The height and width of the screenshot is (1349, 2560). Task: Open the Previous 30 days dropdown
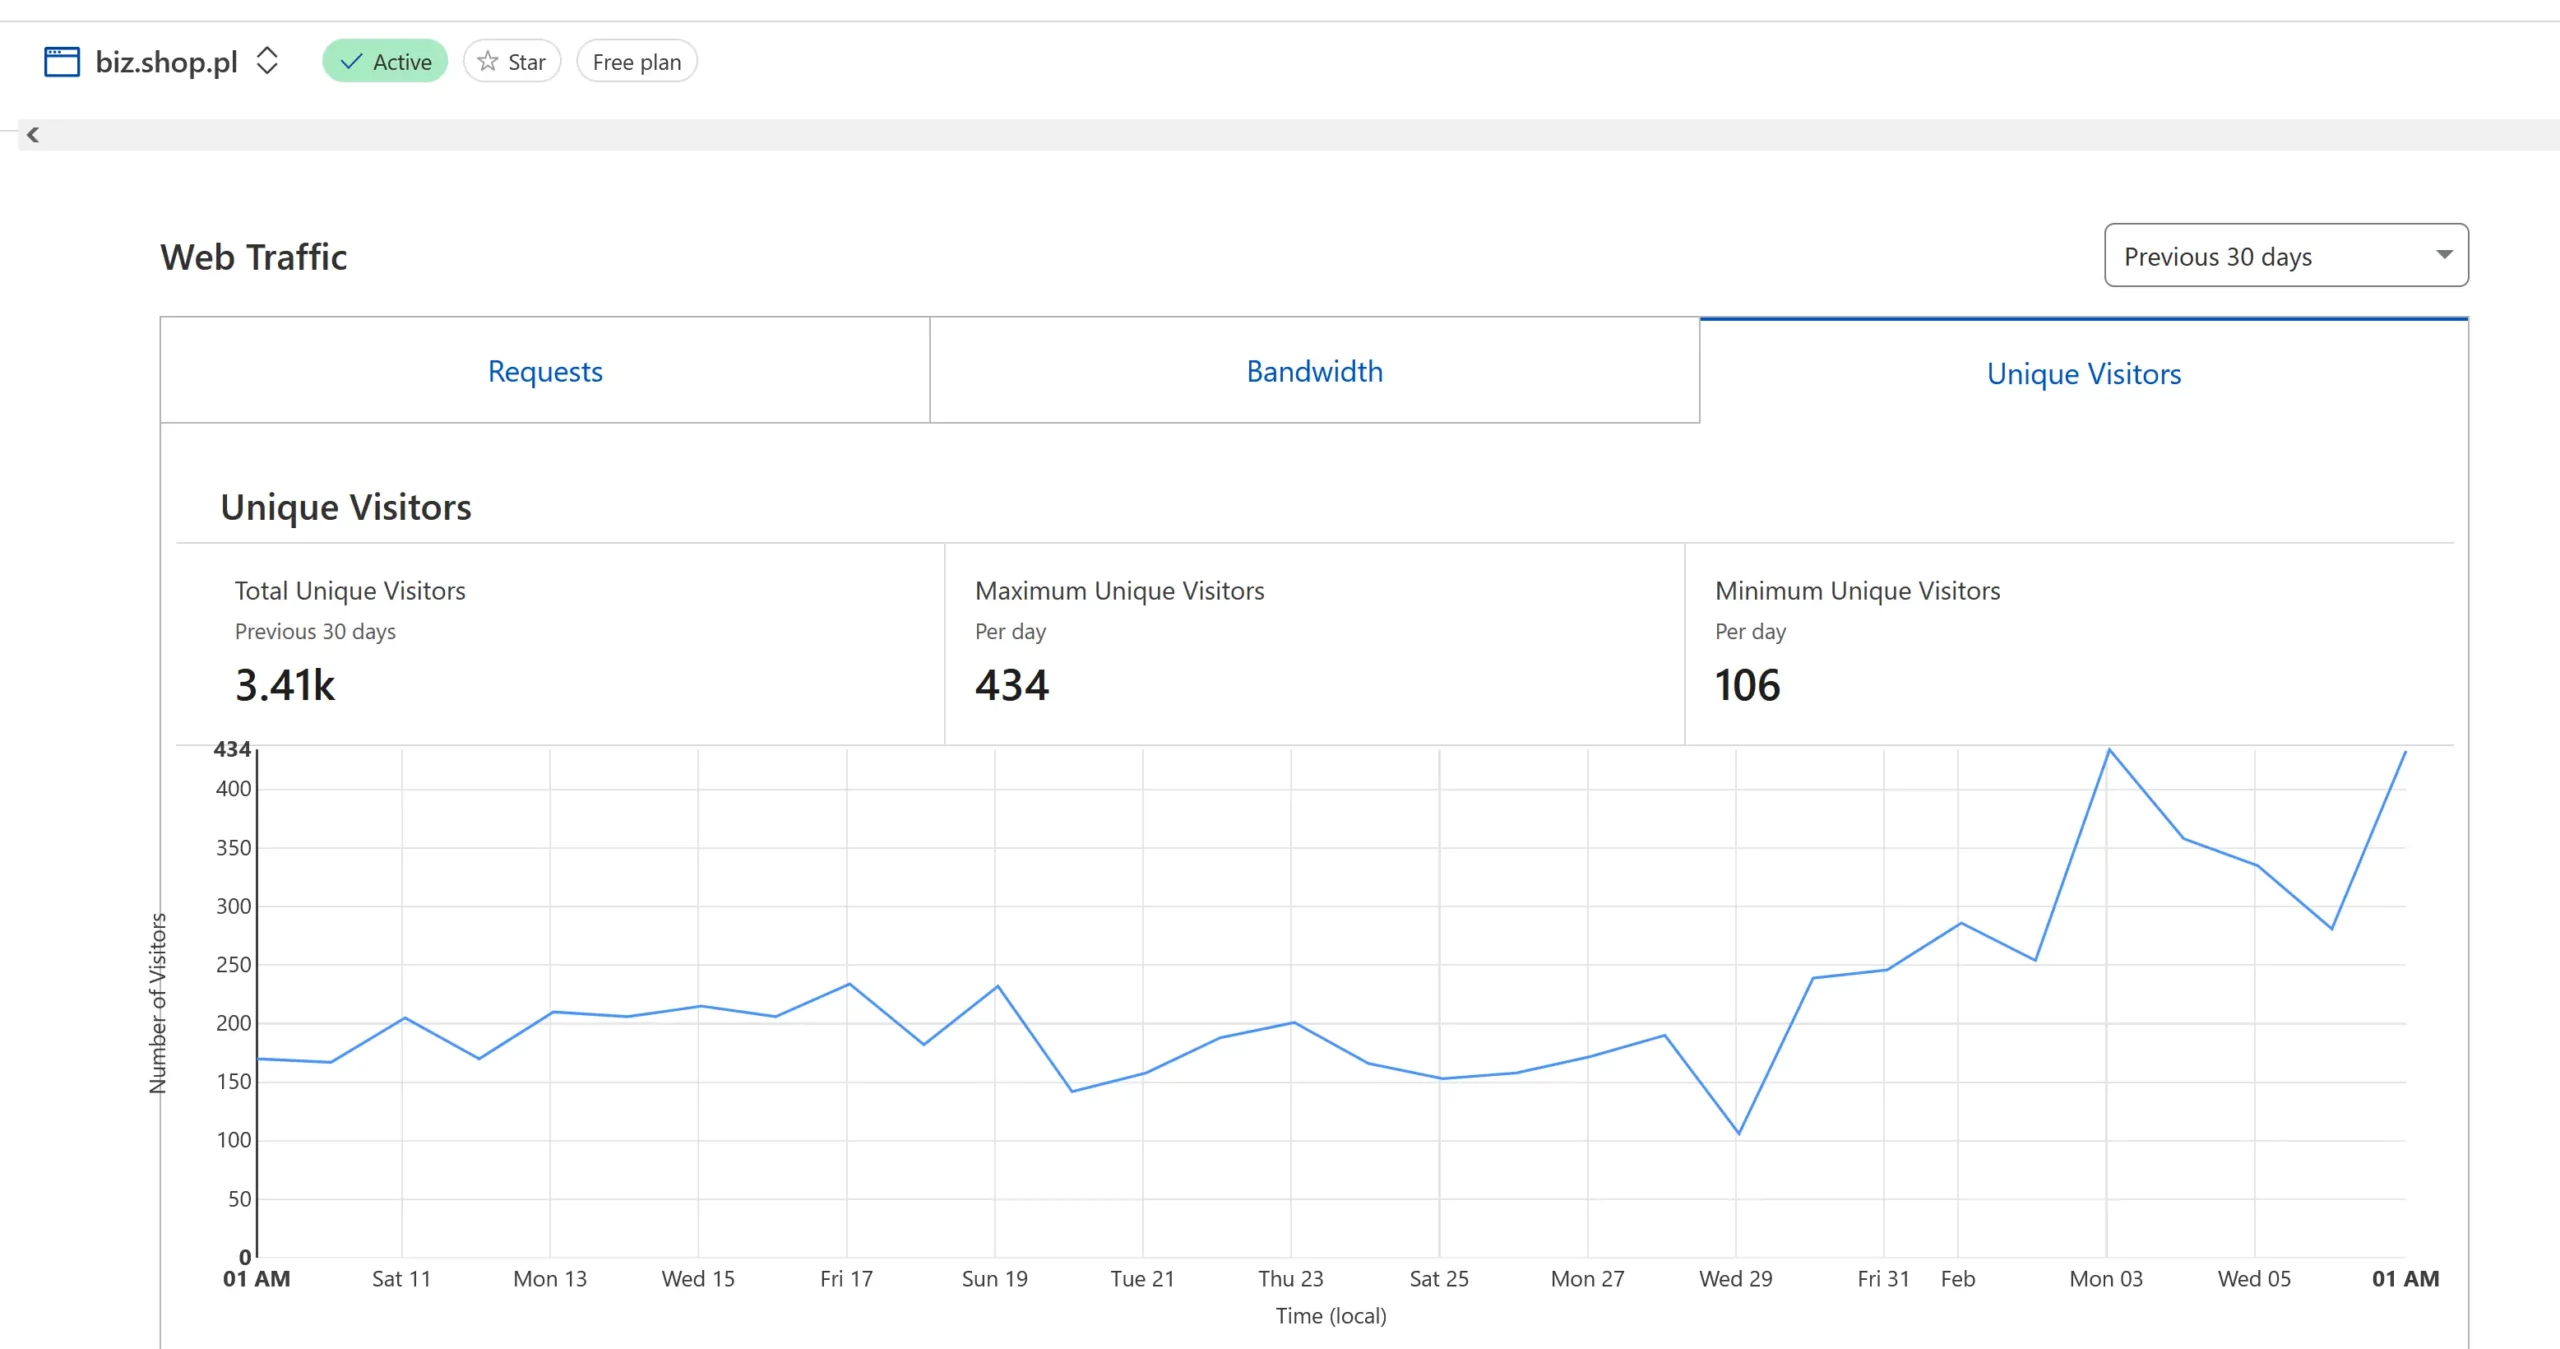(x=2284, y=256)
